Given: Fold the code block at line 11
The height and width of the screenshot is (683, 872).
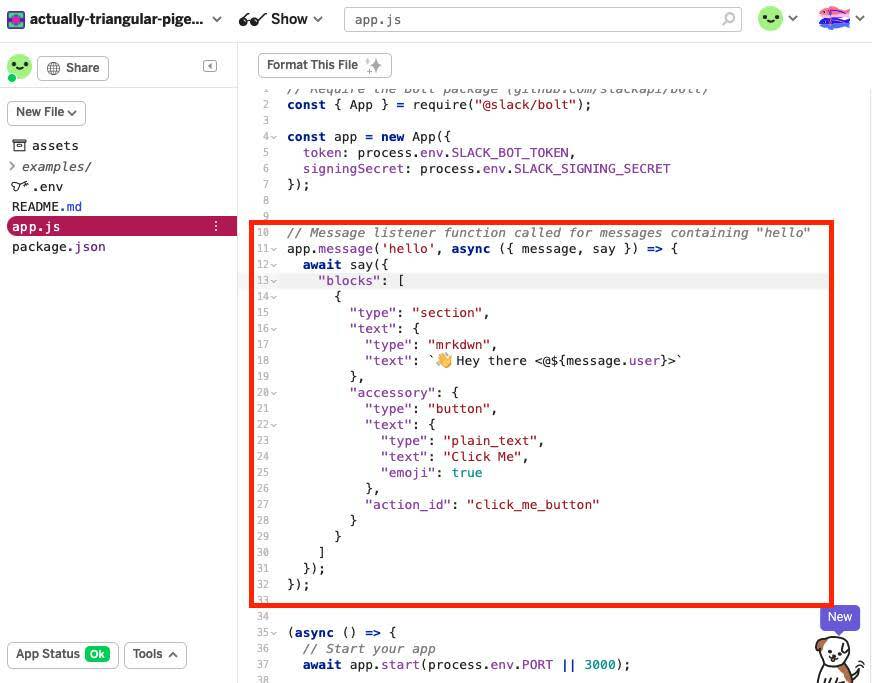Looking at the screenshot, I should [271, 248].
